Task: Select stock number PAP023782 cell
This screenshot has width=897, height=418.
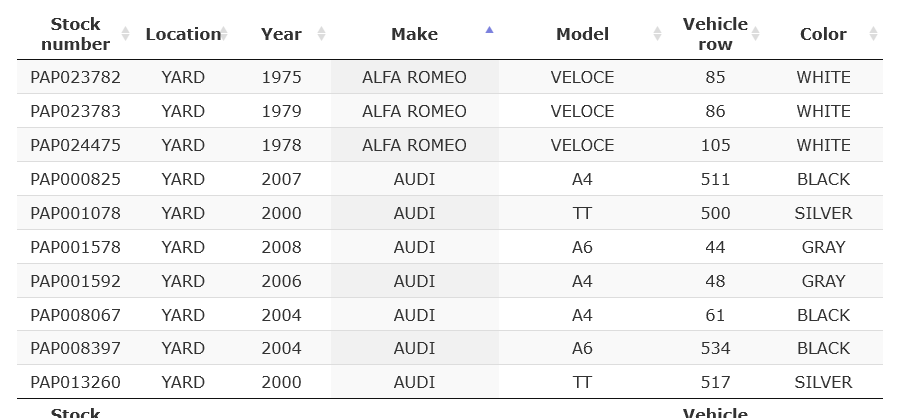Action: 75,77
